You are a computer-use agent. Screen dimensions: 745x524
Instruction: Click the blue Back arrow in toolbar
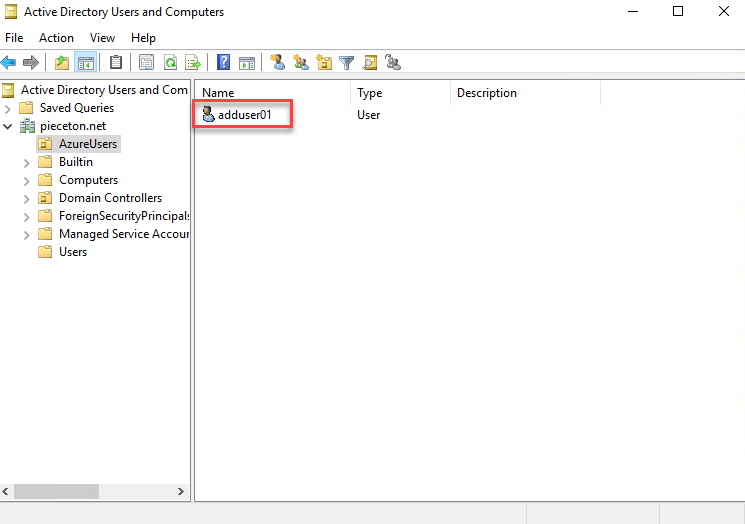tap(9, 62)
